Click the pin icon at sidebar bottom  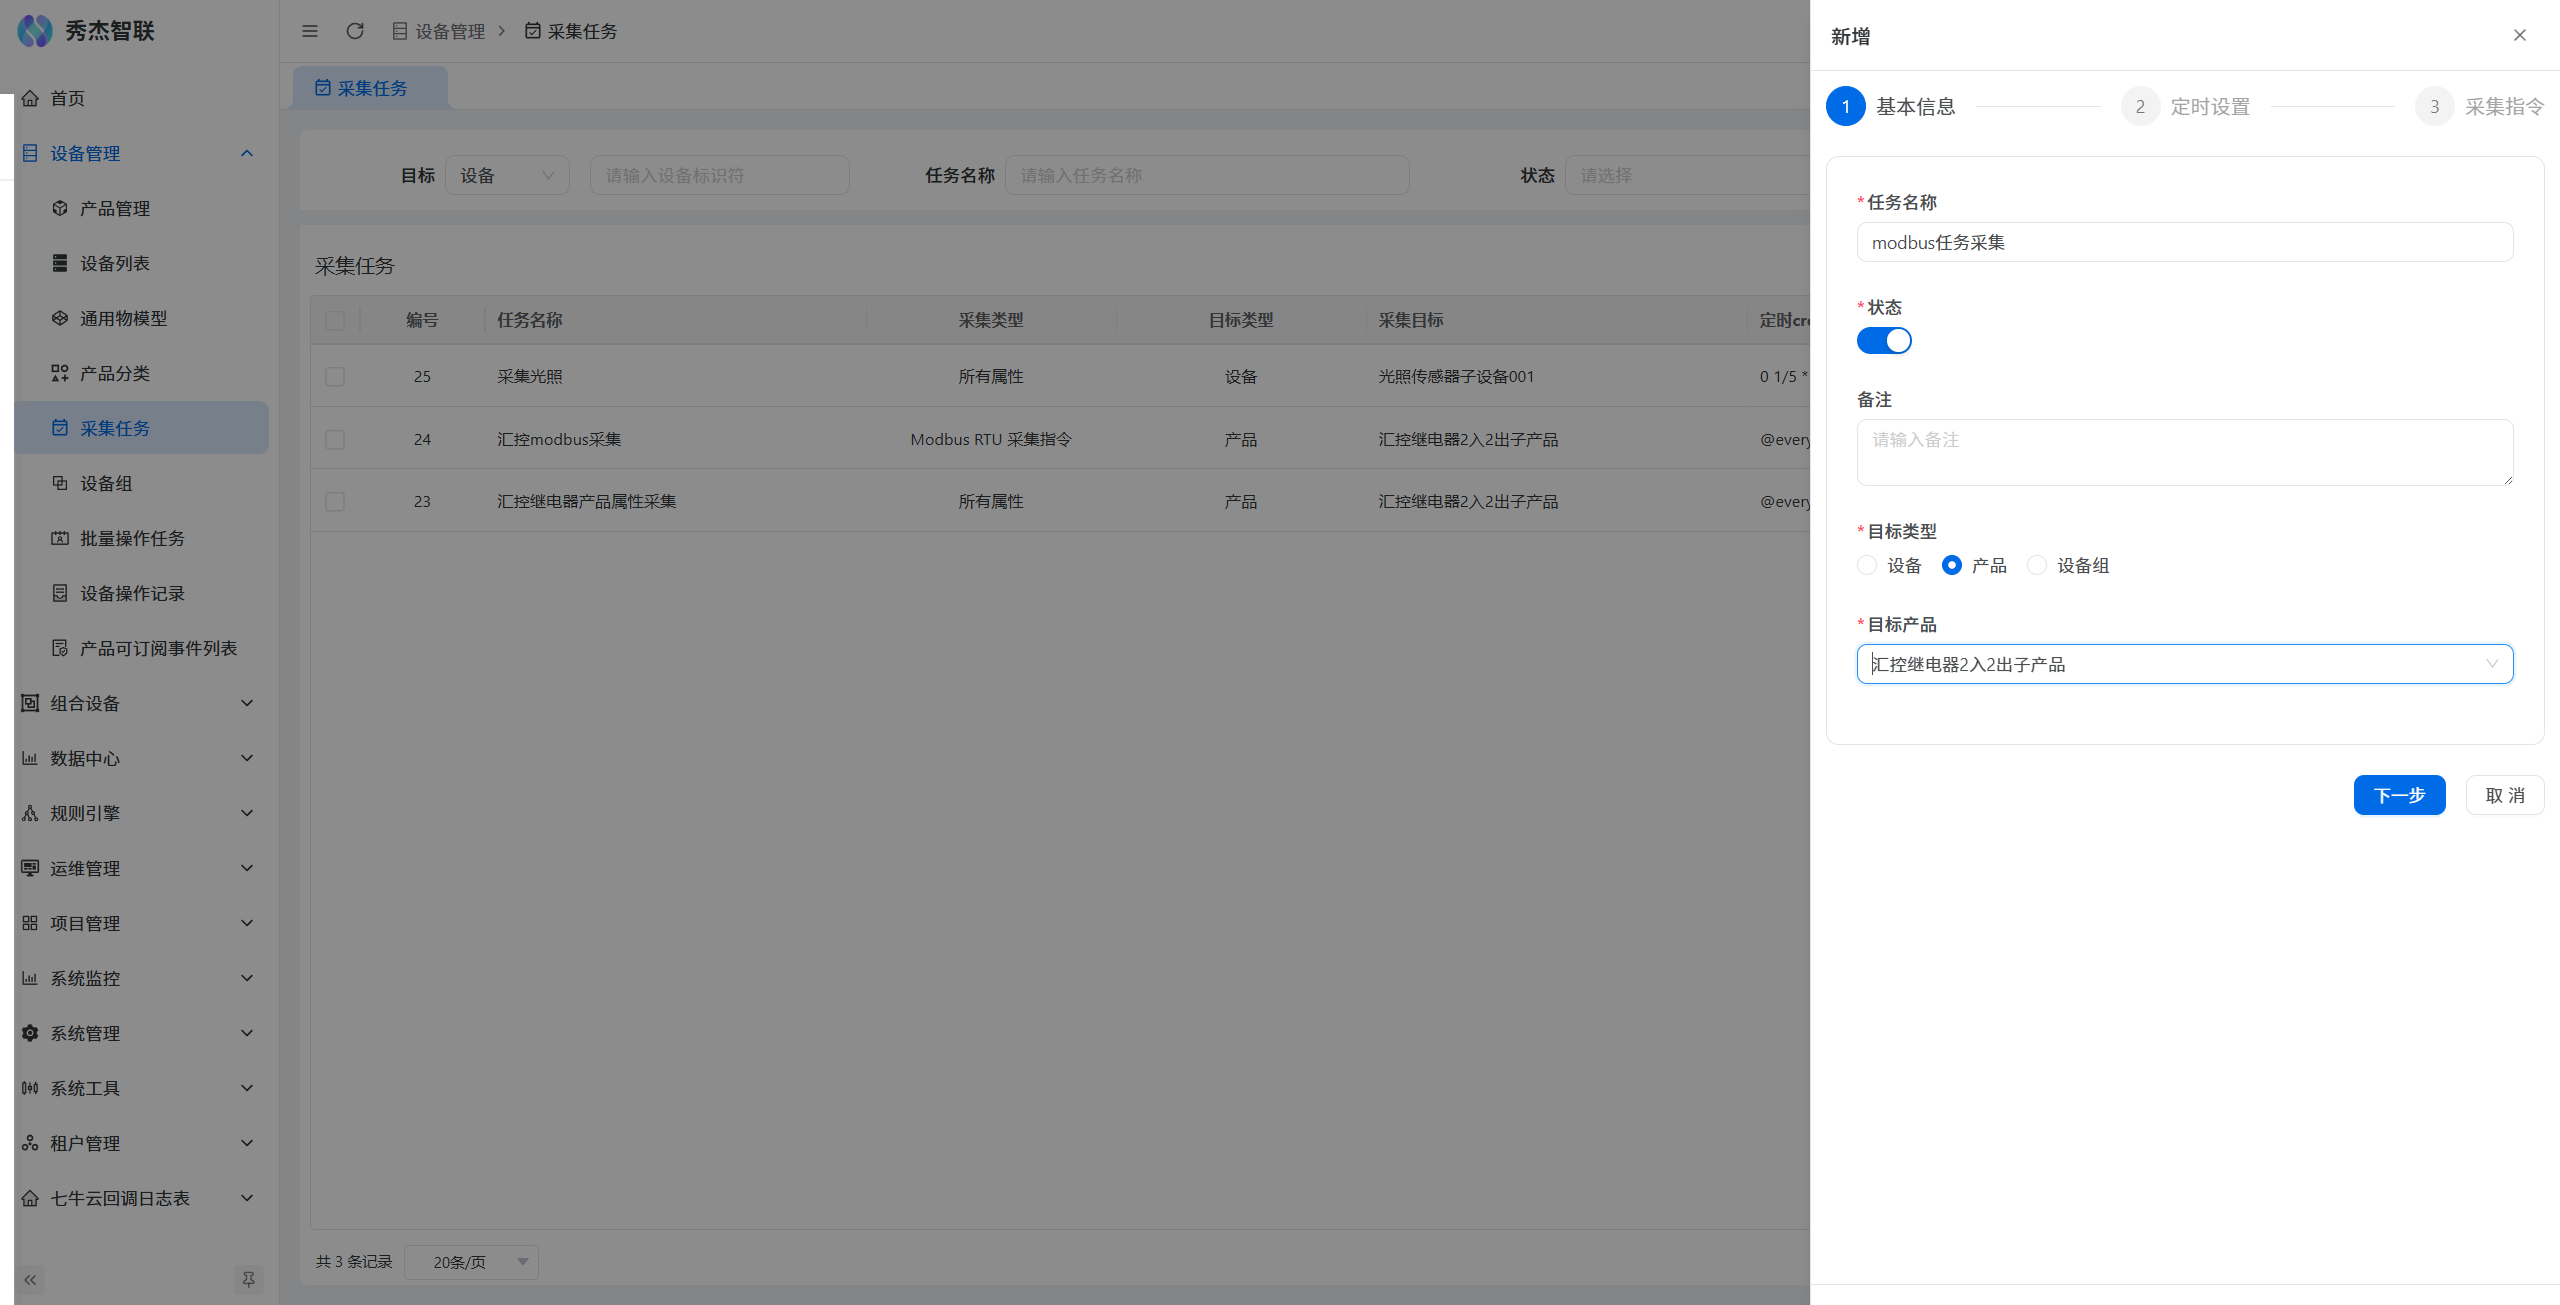click(248, 1279)
